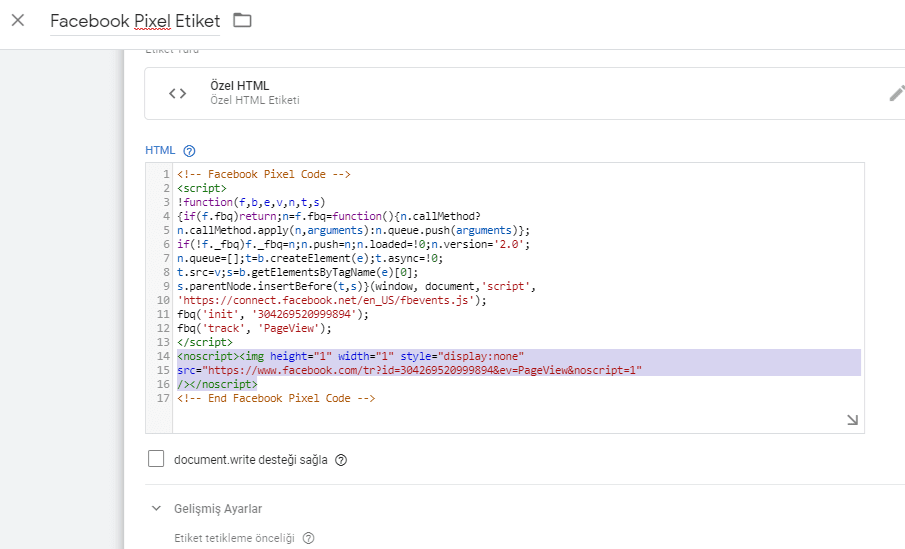Screen dimensions: 905x549
Task: Click the folder icon beside the tag name
Action: 242,20
